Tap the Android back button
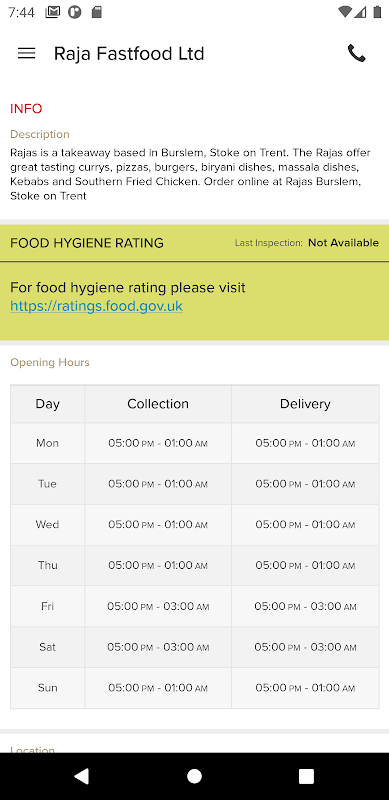 (82, 776)
